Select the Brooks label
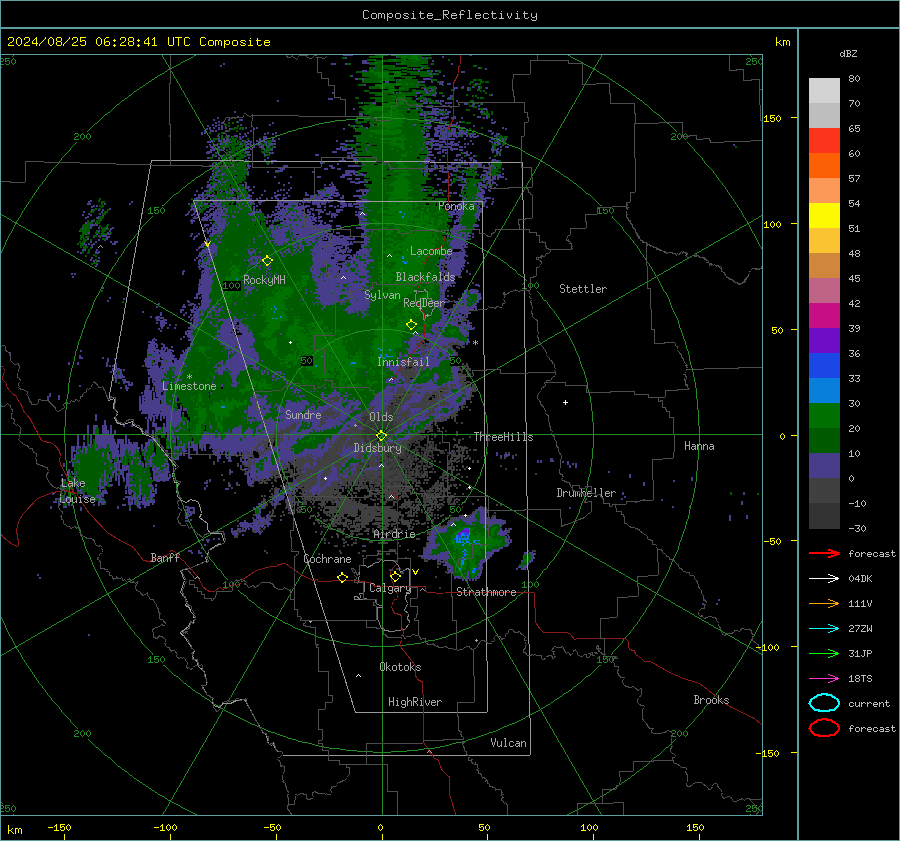This screenshot has height=841, width=900. (711, 700)
